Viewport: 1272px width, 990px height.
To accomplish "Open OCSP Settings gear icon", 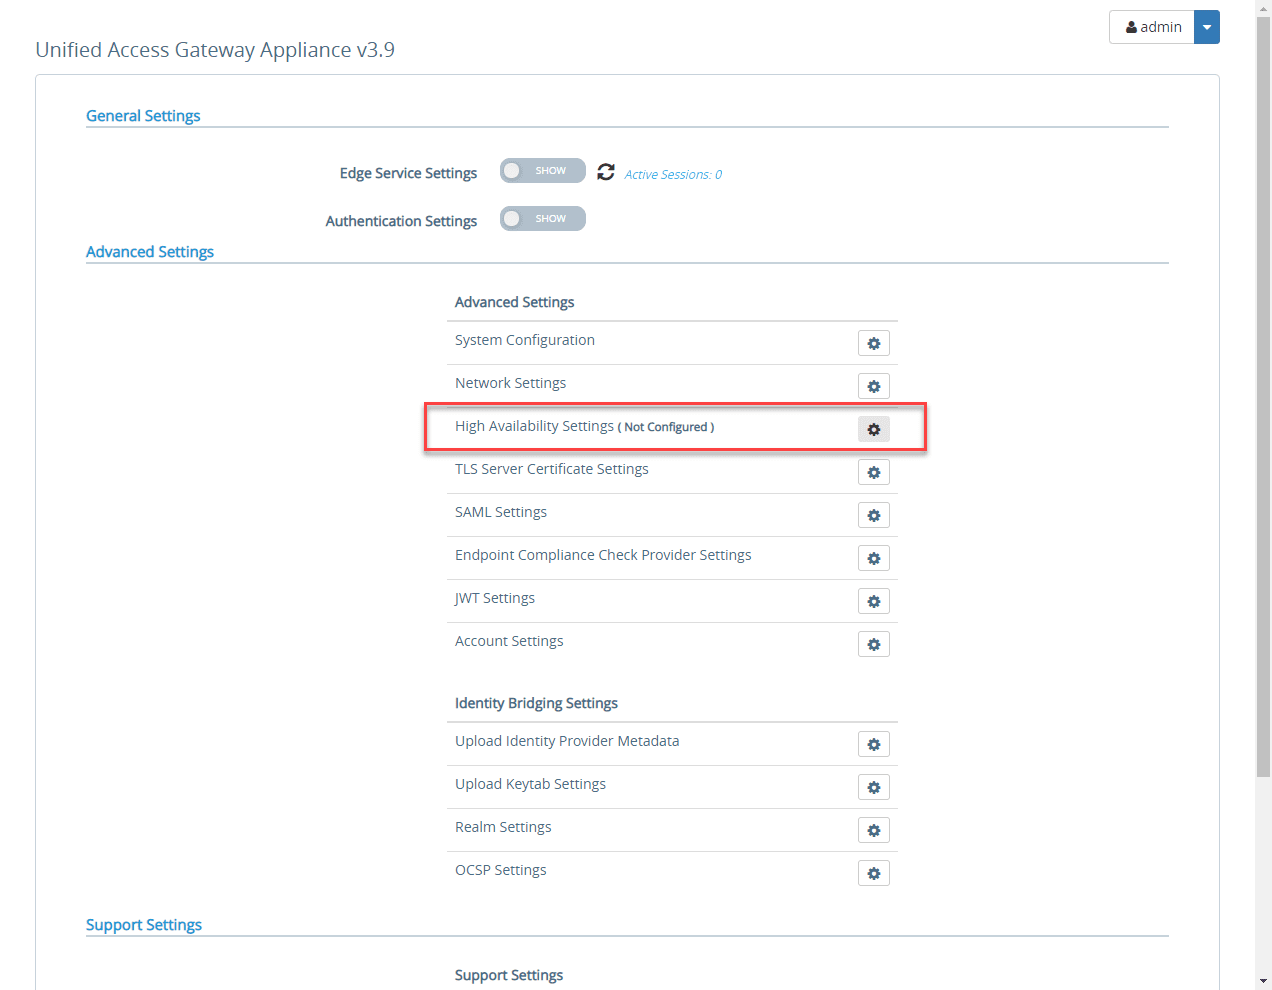I will pos(873,873).
